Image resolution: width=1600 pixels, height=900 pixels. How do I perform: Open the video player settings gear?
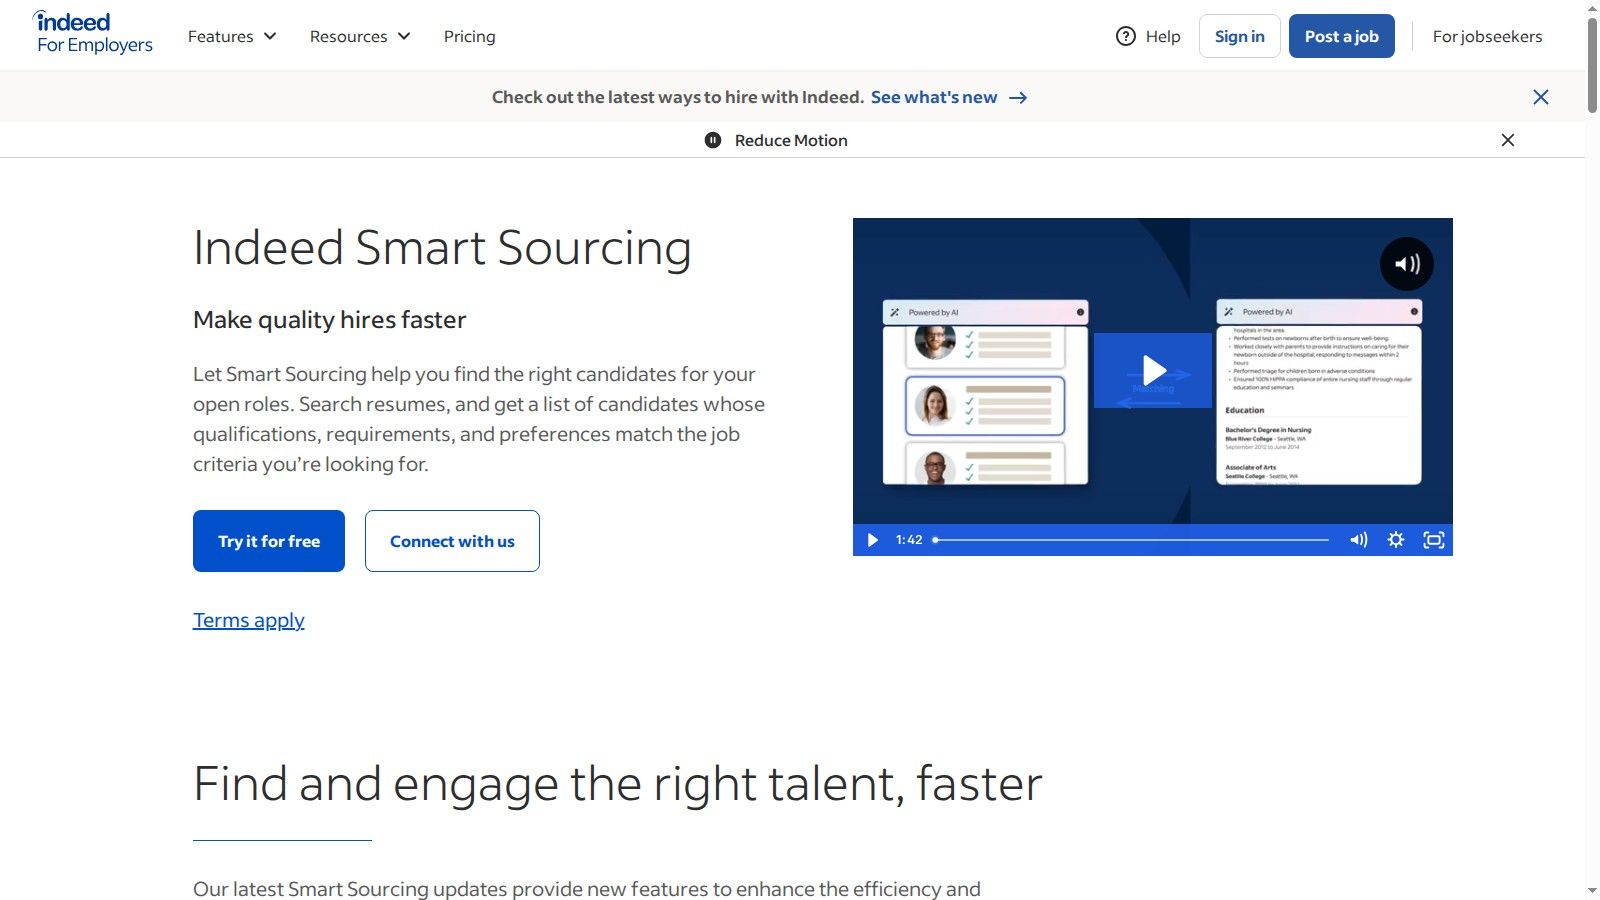tap(1395, 539)
